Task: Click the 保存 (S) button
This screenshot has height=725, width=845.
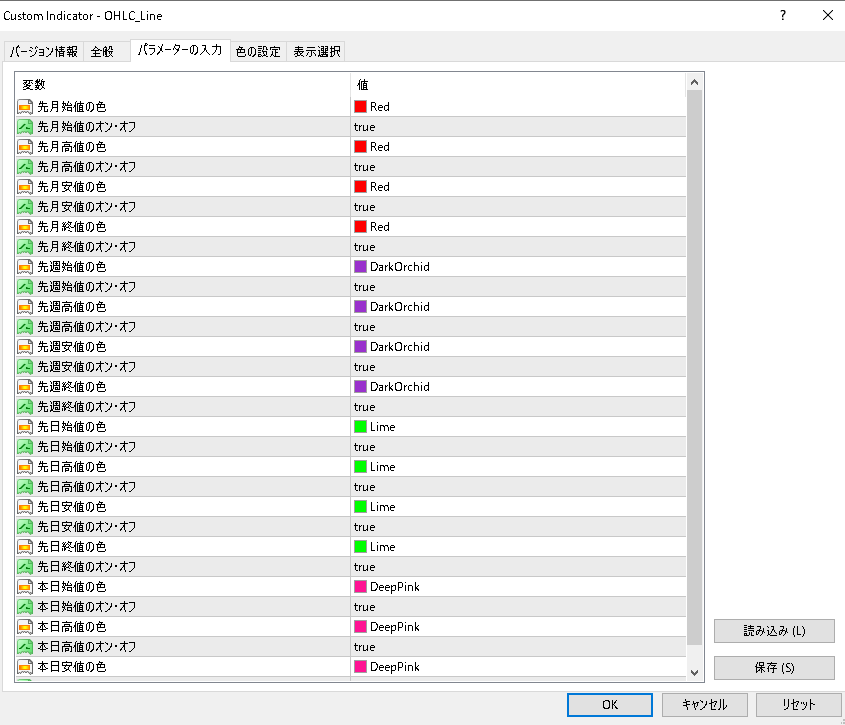Action: 774,668
